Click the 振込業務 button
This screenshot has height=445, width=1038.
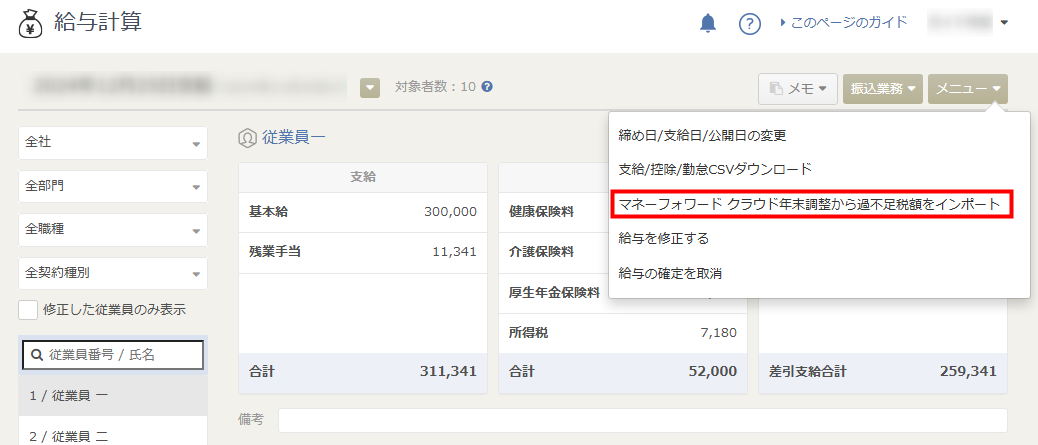coord(883,89)
